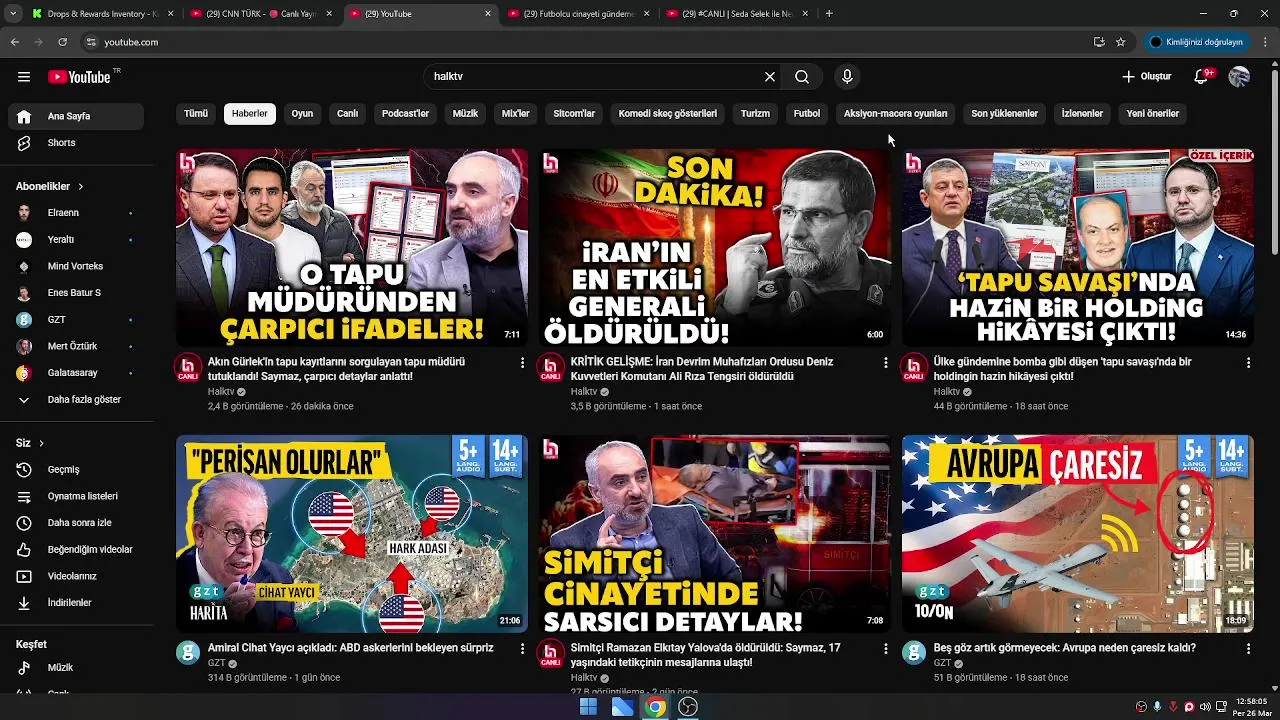Play 'İran'ın En Etkili Generali Öldürüldü' thumbnail
The width and height of the screenshot is (1280, 720).
tap(715, 247)
